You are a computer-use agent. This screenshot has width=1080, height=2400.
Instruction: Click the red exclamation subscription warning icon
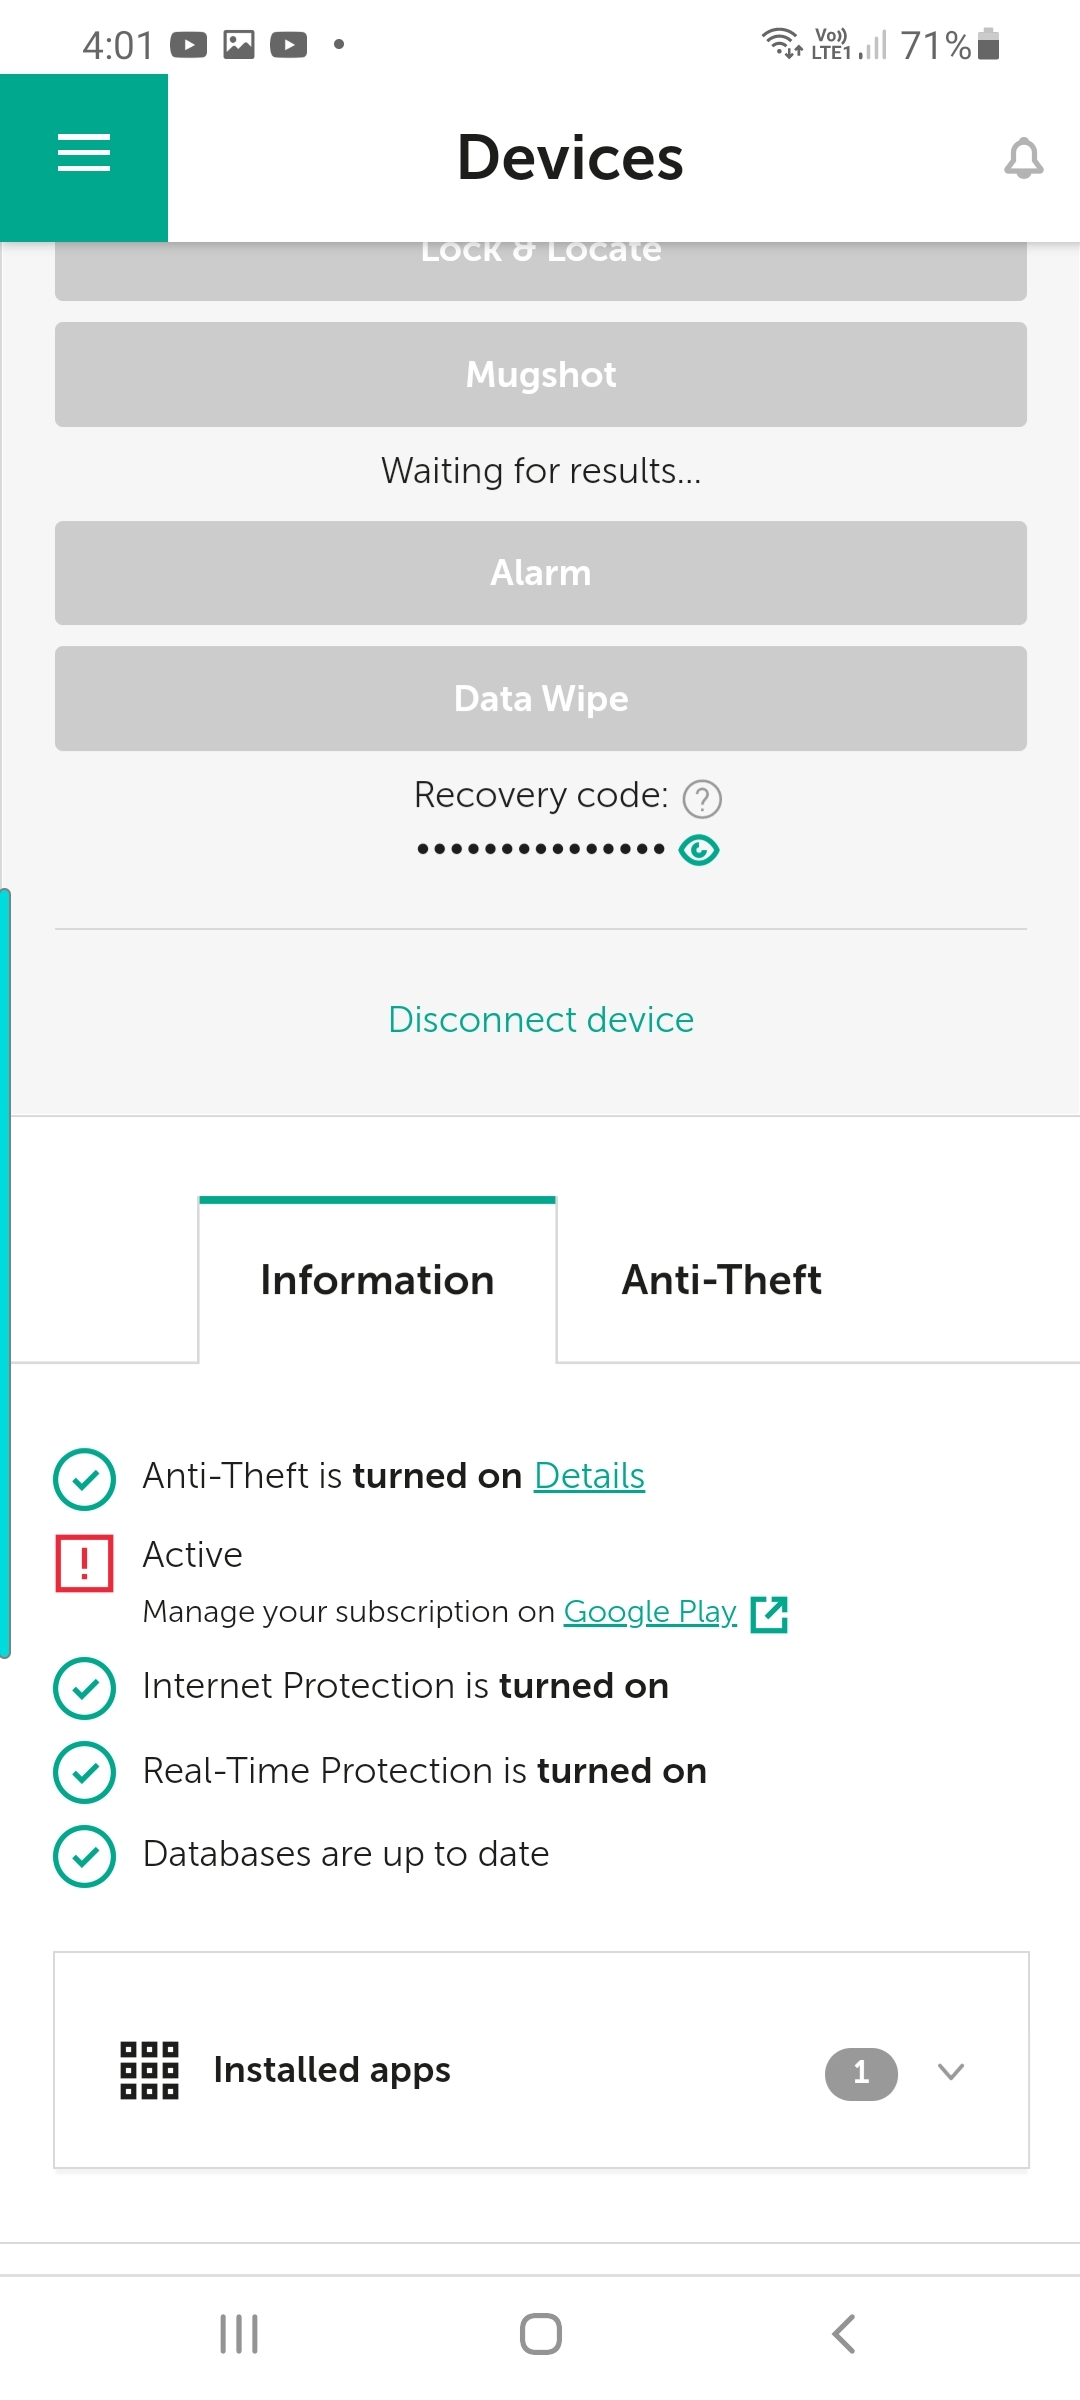click(x=84, y=1562)
